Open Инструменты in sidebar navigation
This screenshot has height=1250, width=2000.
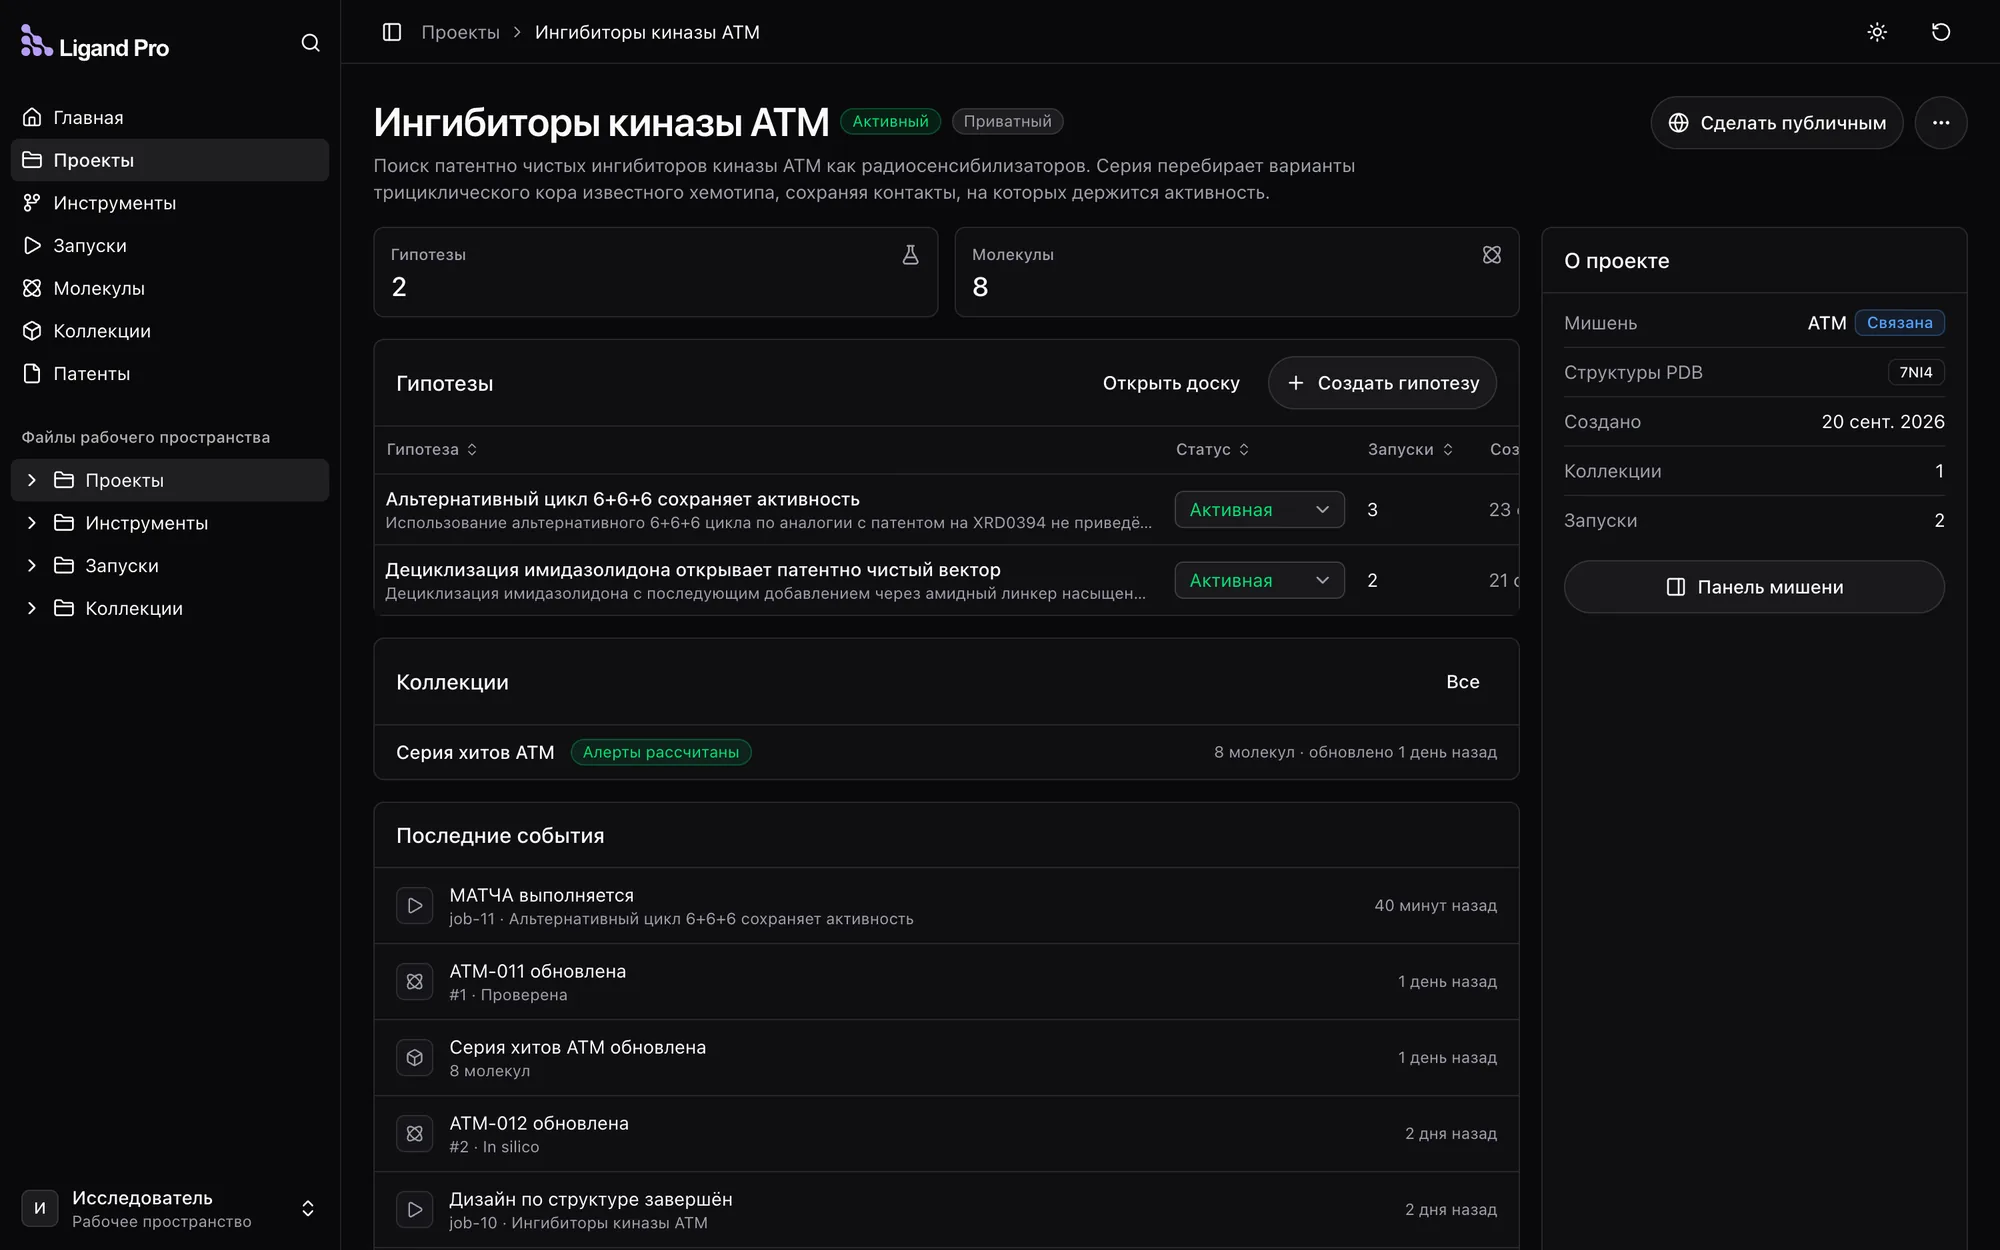pos(170,203)
